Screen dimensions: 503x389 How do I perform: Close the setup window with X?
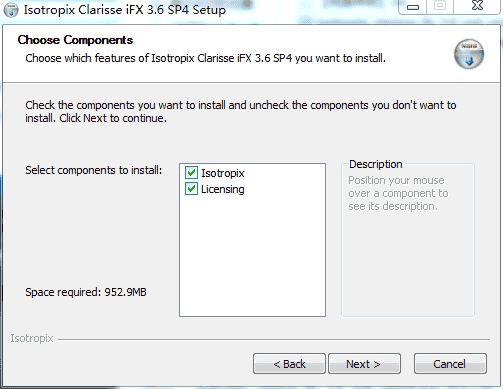[x=477, y=6]
